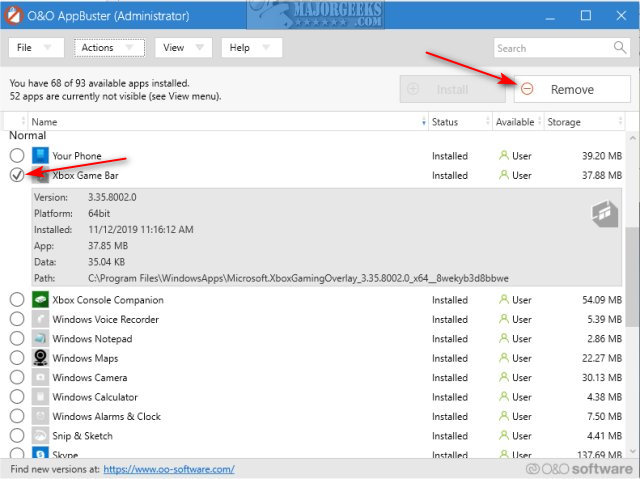Select the Your Phone checkbox

coord(17,156)
